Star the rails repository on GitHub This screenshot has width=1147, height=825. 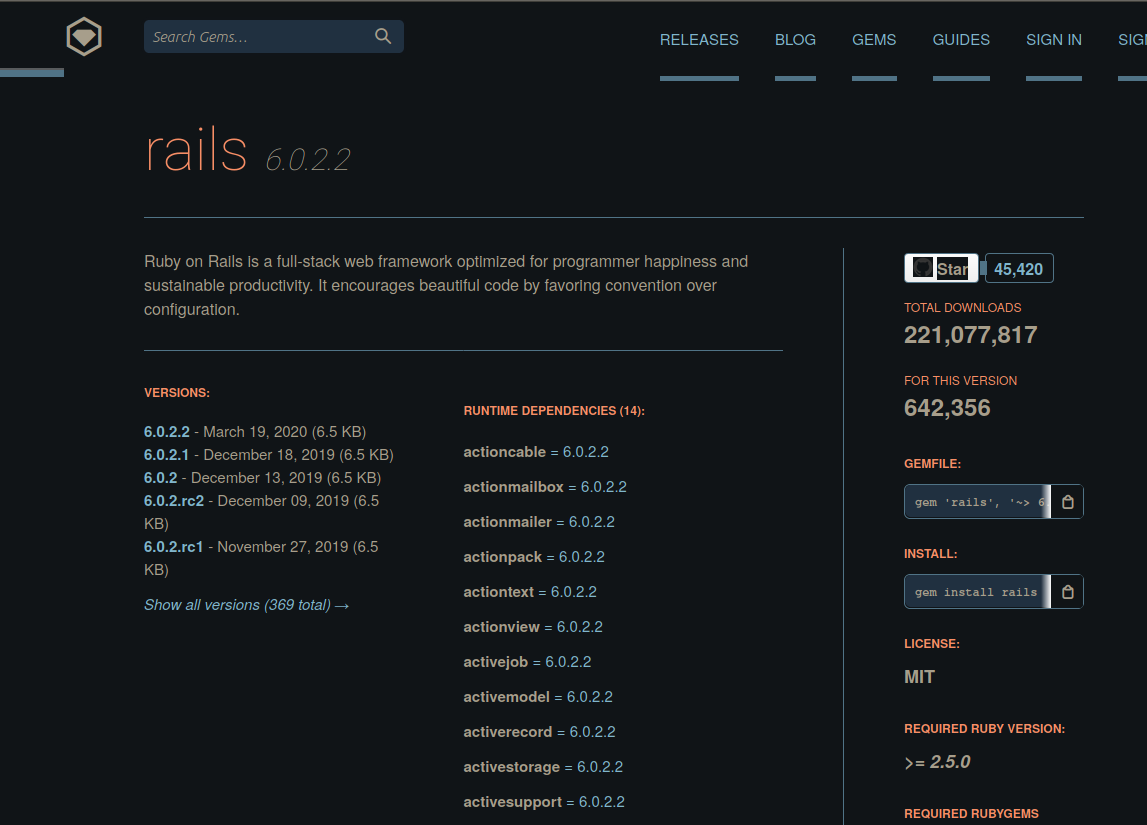[x=941, y=267]
